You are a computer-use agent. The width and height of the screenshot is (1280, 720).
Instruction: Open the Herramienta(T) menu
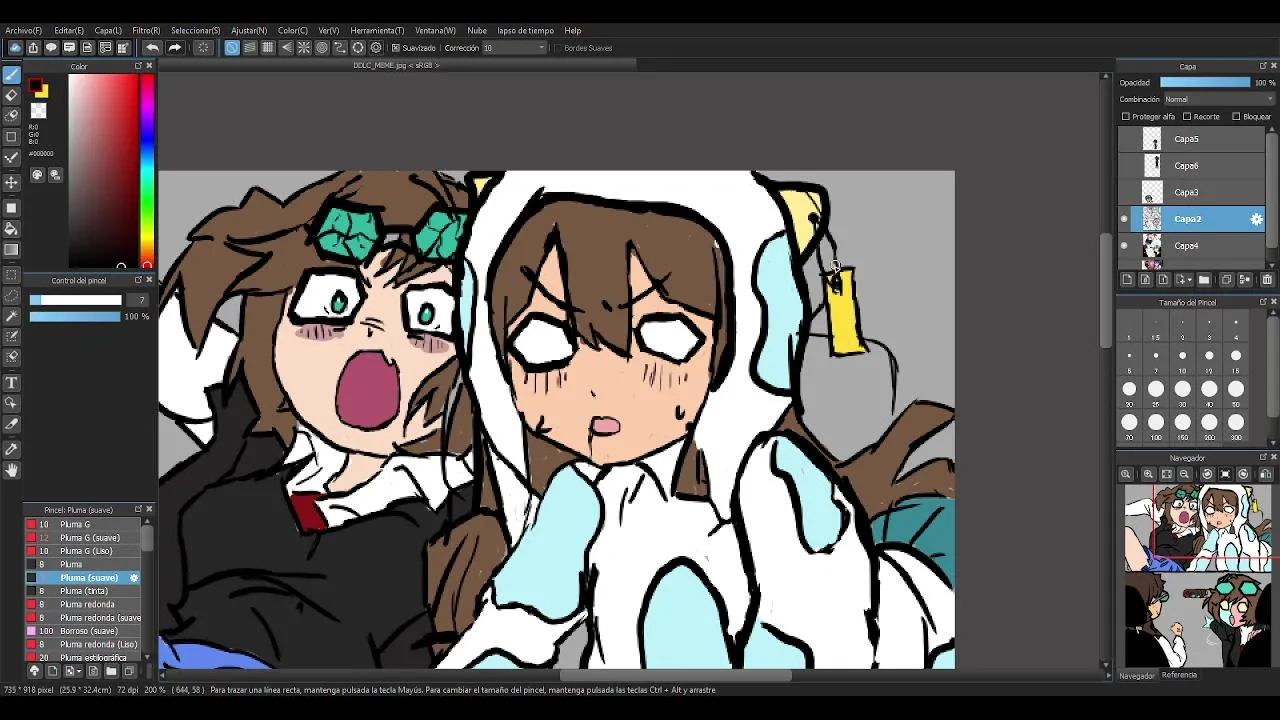tap(377, 30)
